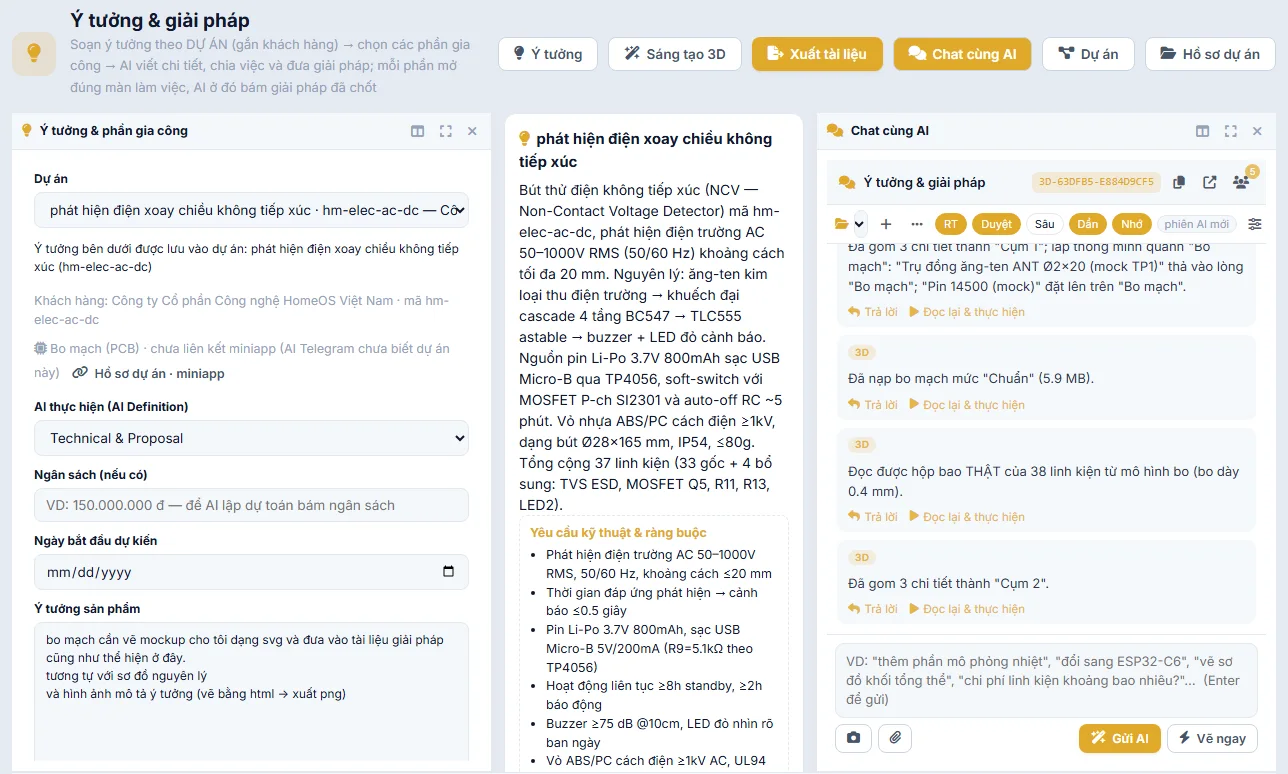Click the chat message input box
The image size is (1288, 774).
point(1046,680)
